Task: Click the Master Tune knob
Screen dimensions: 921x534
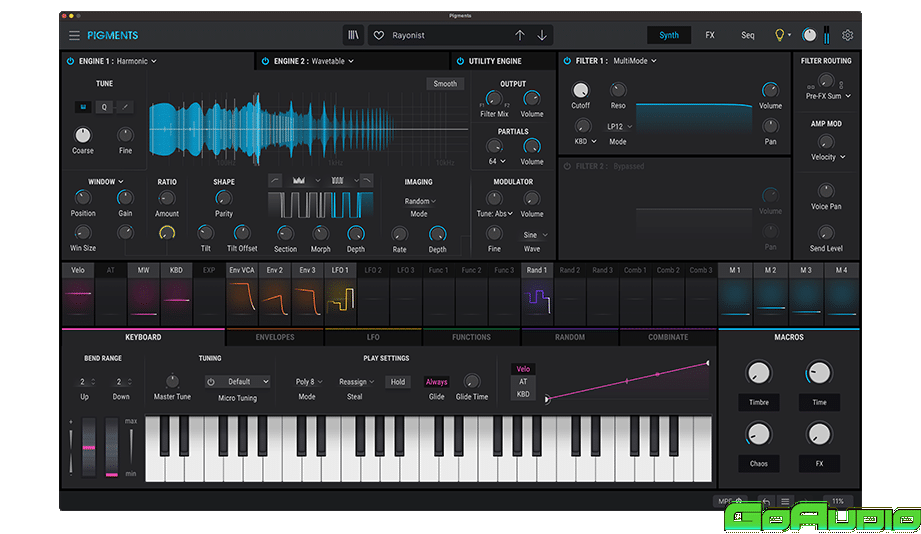Action: (x=172, y=382)
